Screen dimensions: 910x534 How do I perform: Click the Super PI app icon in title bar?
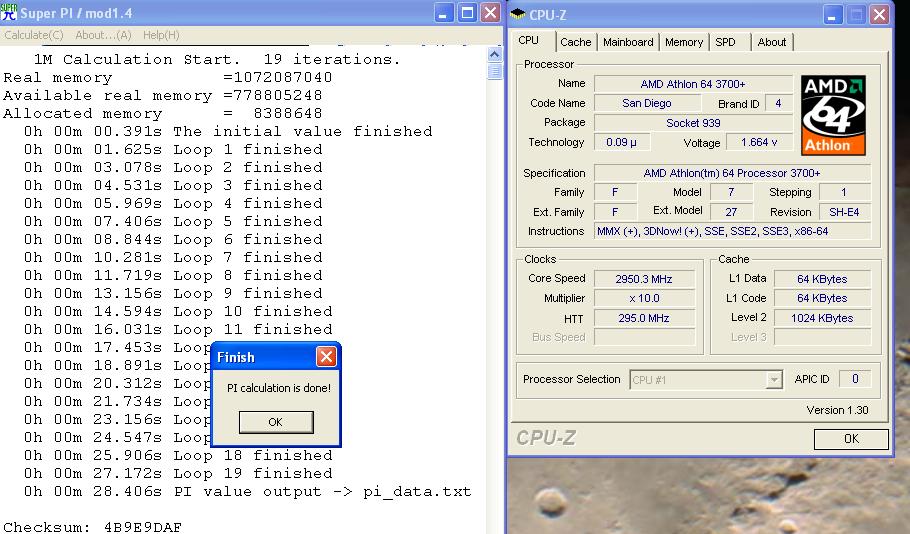click(9, 12)
